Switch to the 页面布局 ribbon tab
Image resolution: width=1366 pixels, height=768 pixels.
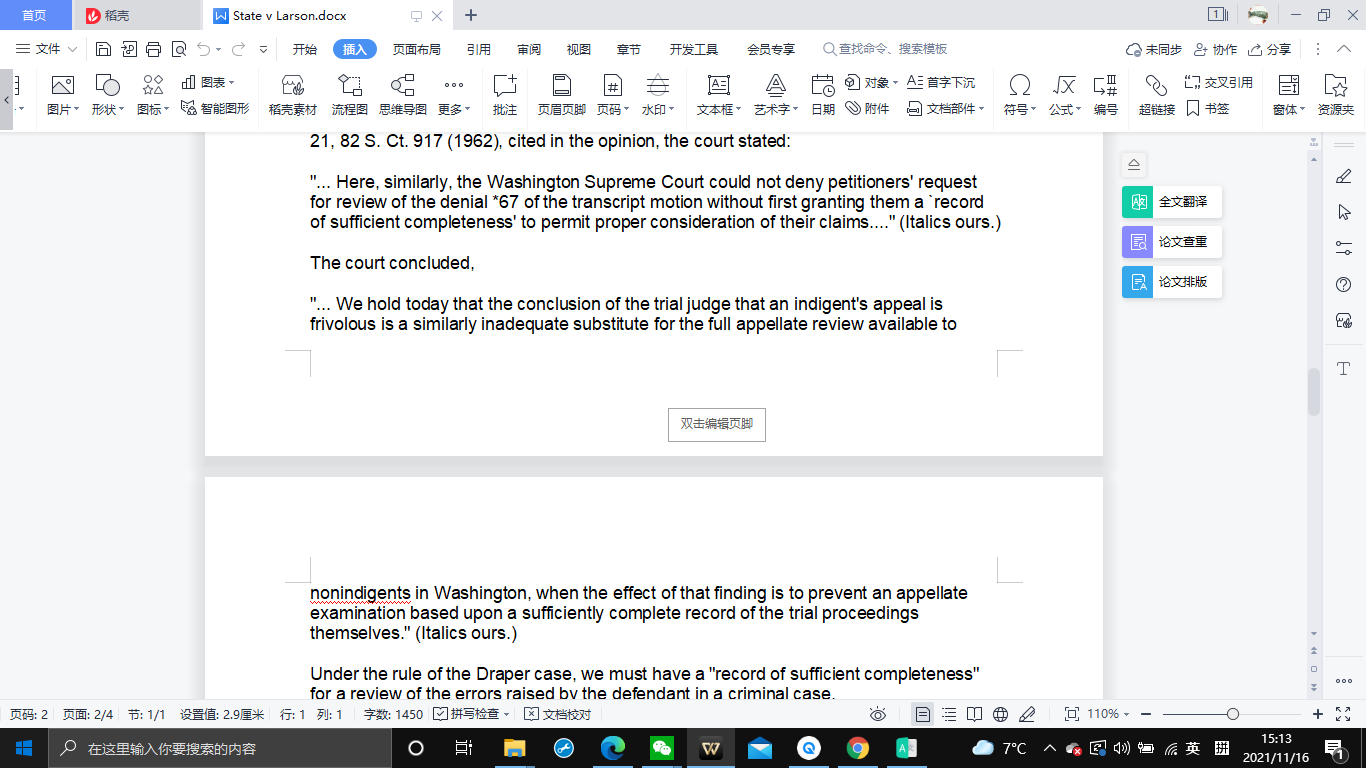point(417,49)
